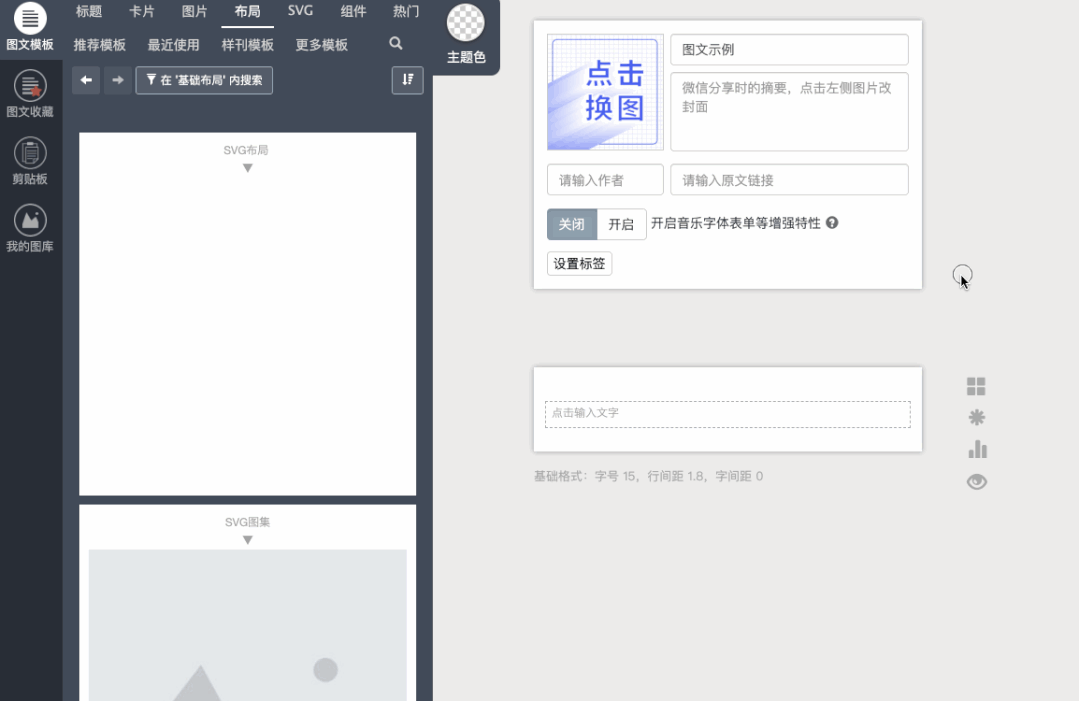Viewport: 1079px width, 701px height.
Task: Open the 图文模板 sidebar panel
Action: click(31, 30)
